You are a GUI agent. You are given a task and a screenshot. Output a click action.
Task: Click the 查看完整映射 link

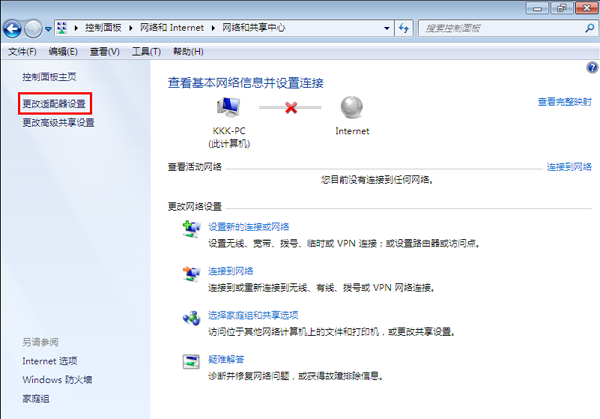(x=564, y=102)
